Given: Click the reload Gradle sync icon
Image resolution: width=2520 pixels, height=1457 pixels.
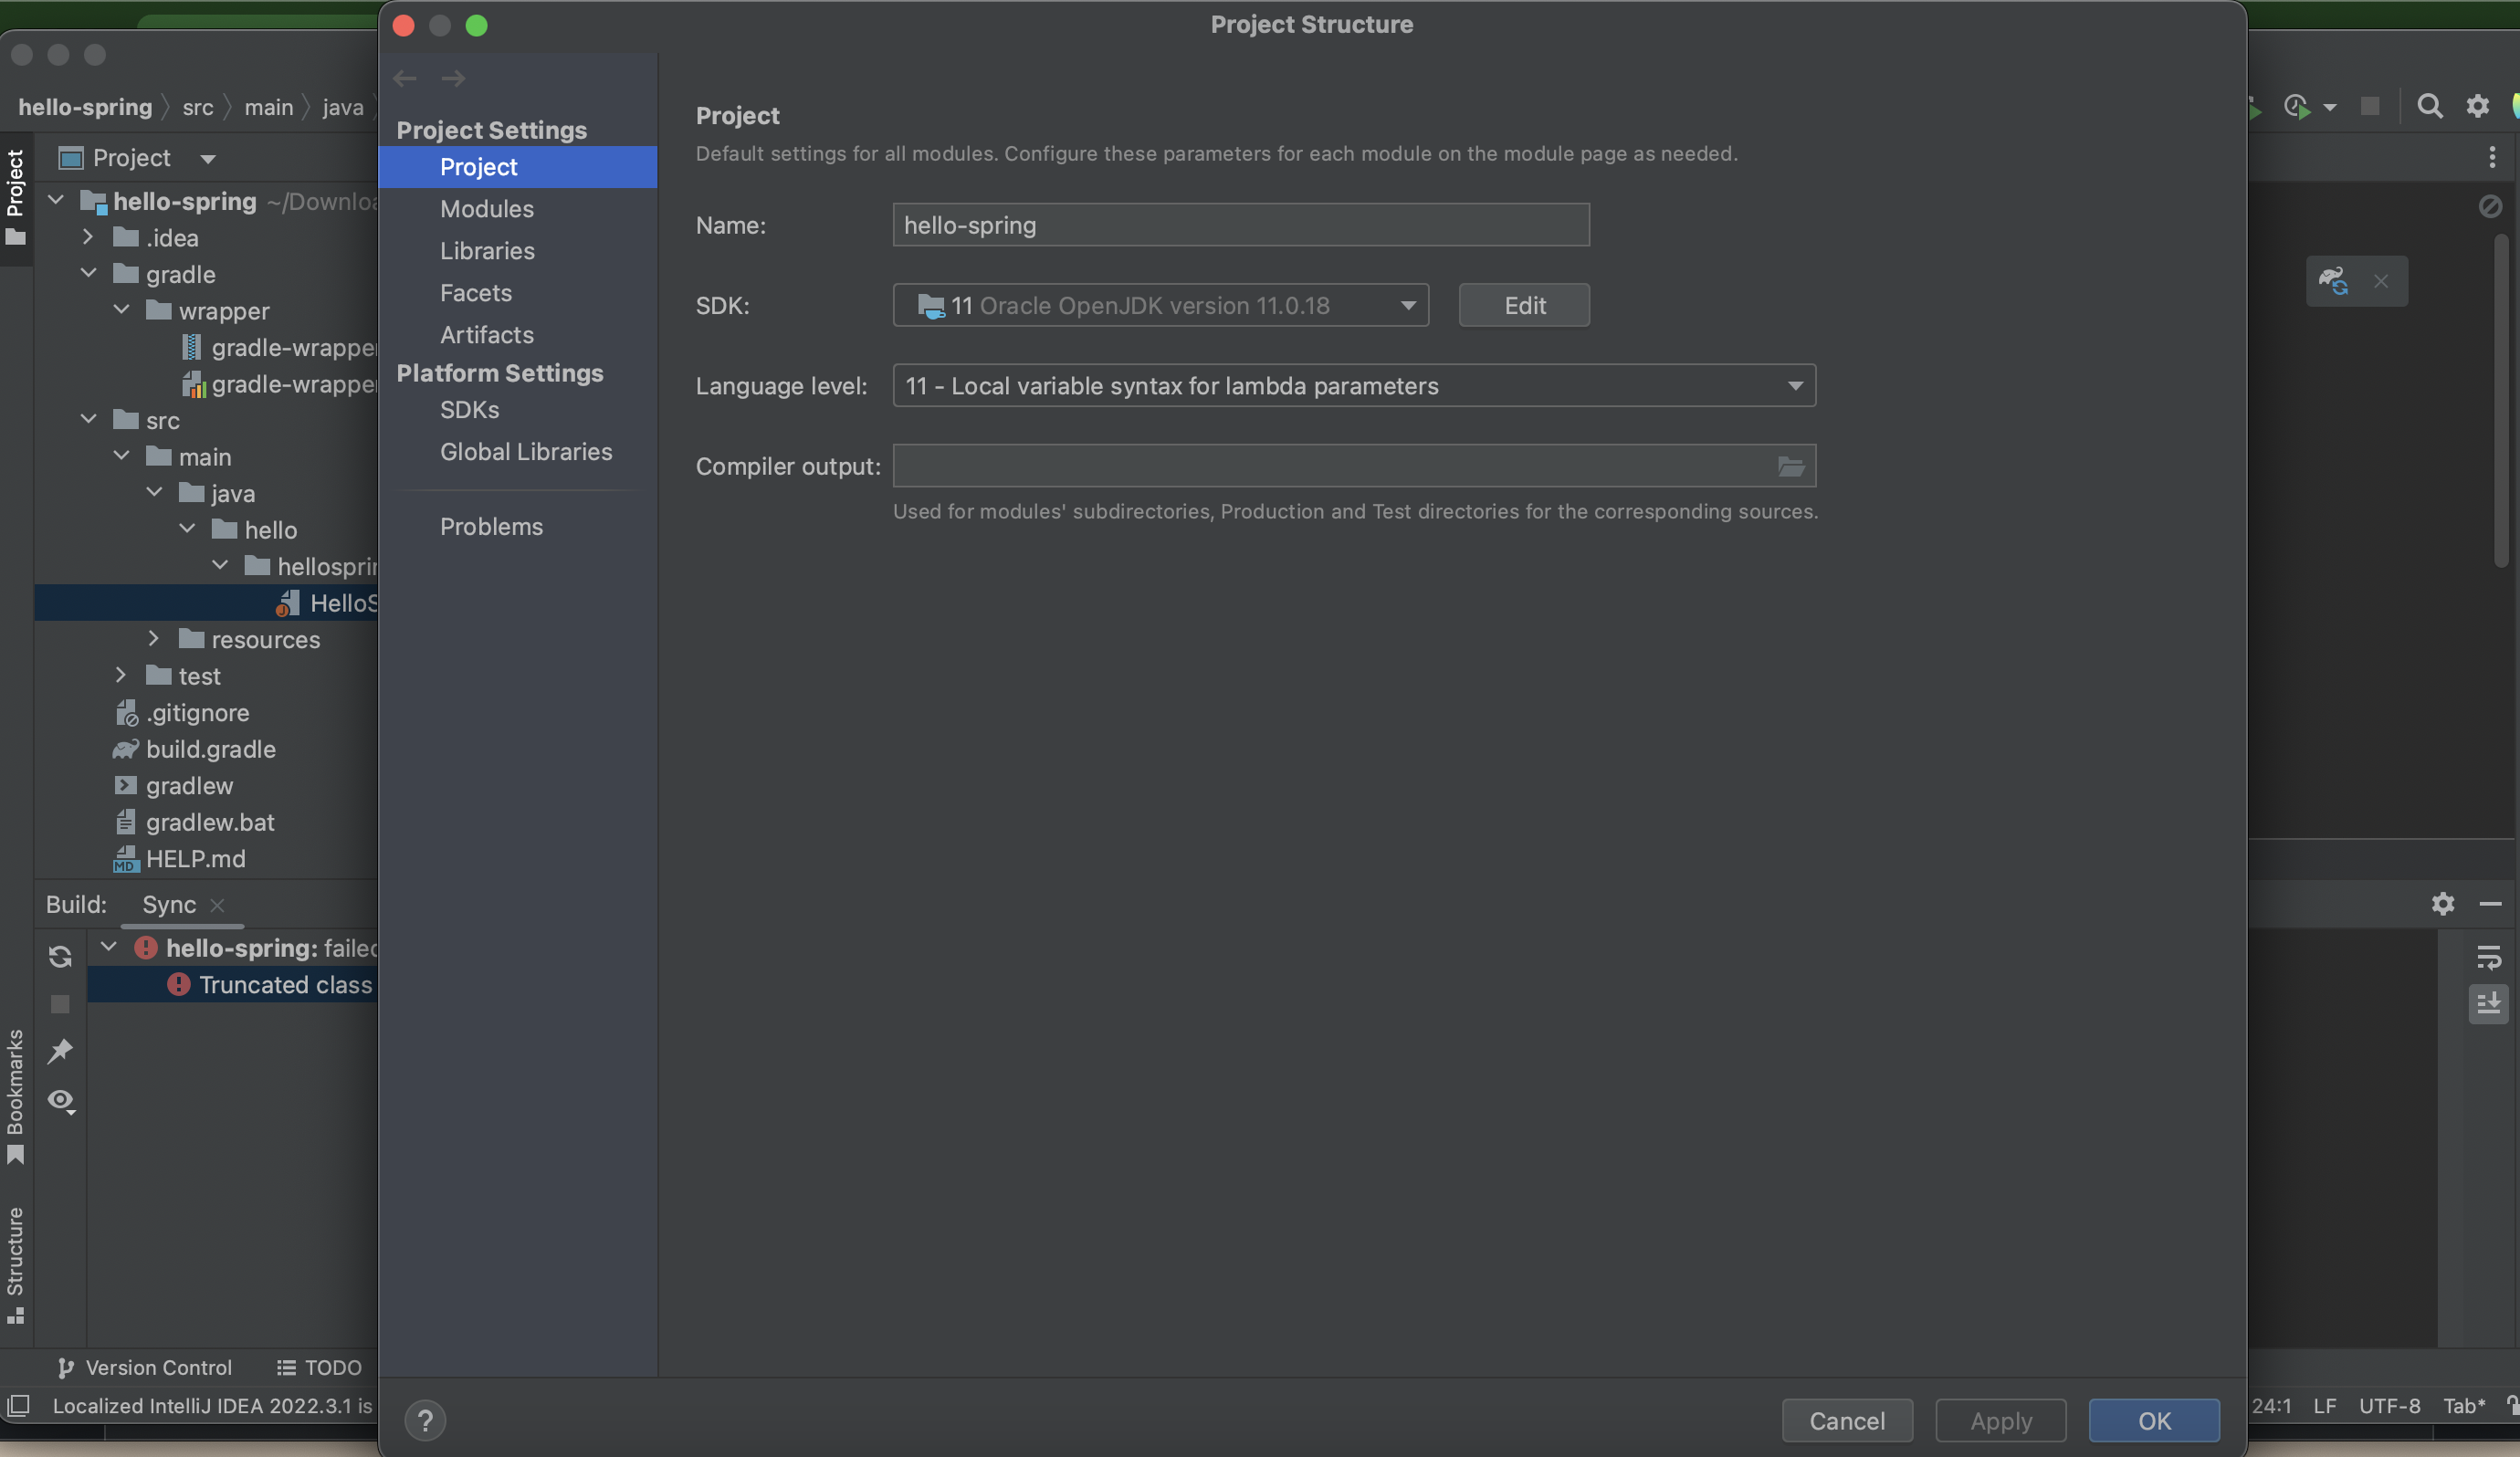Looking at the screenshot, I should coord(60,956).
